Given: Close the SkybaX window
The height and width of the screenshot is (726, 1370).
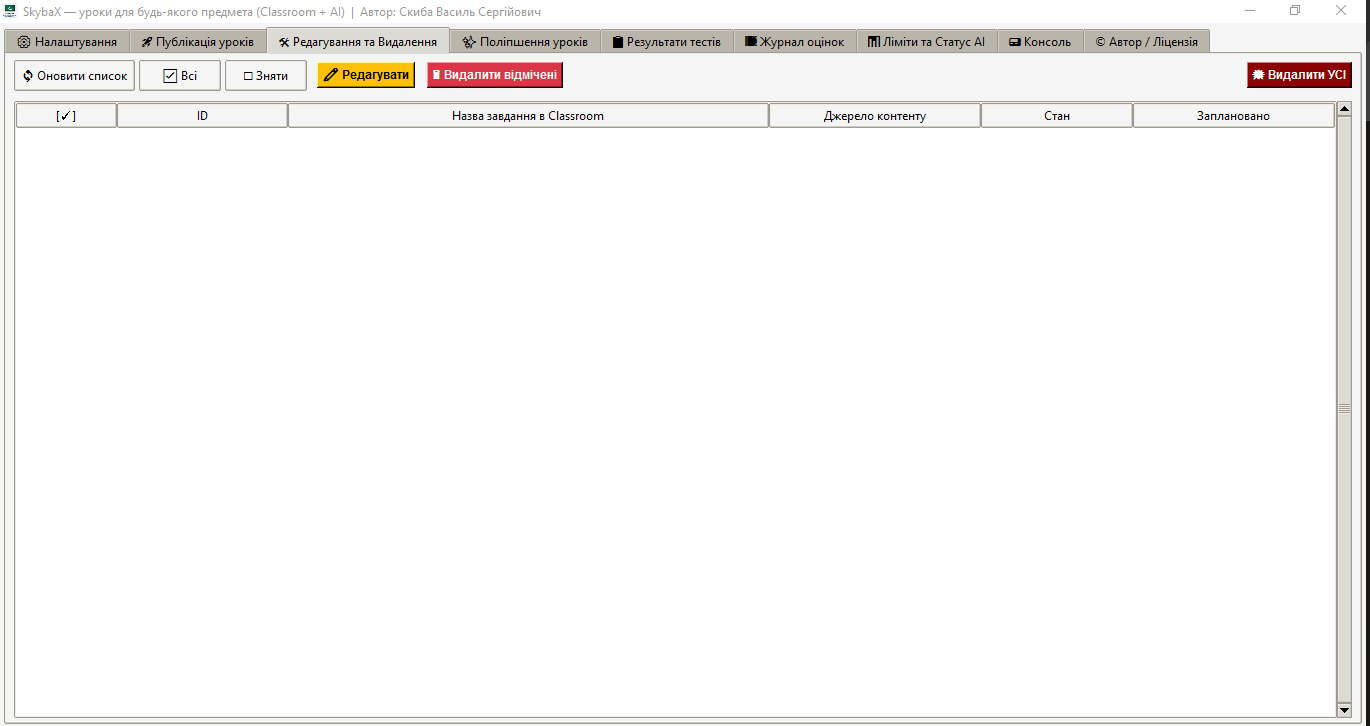Looking at the screenshot, I should [1341, 10].
